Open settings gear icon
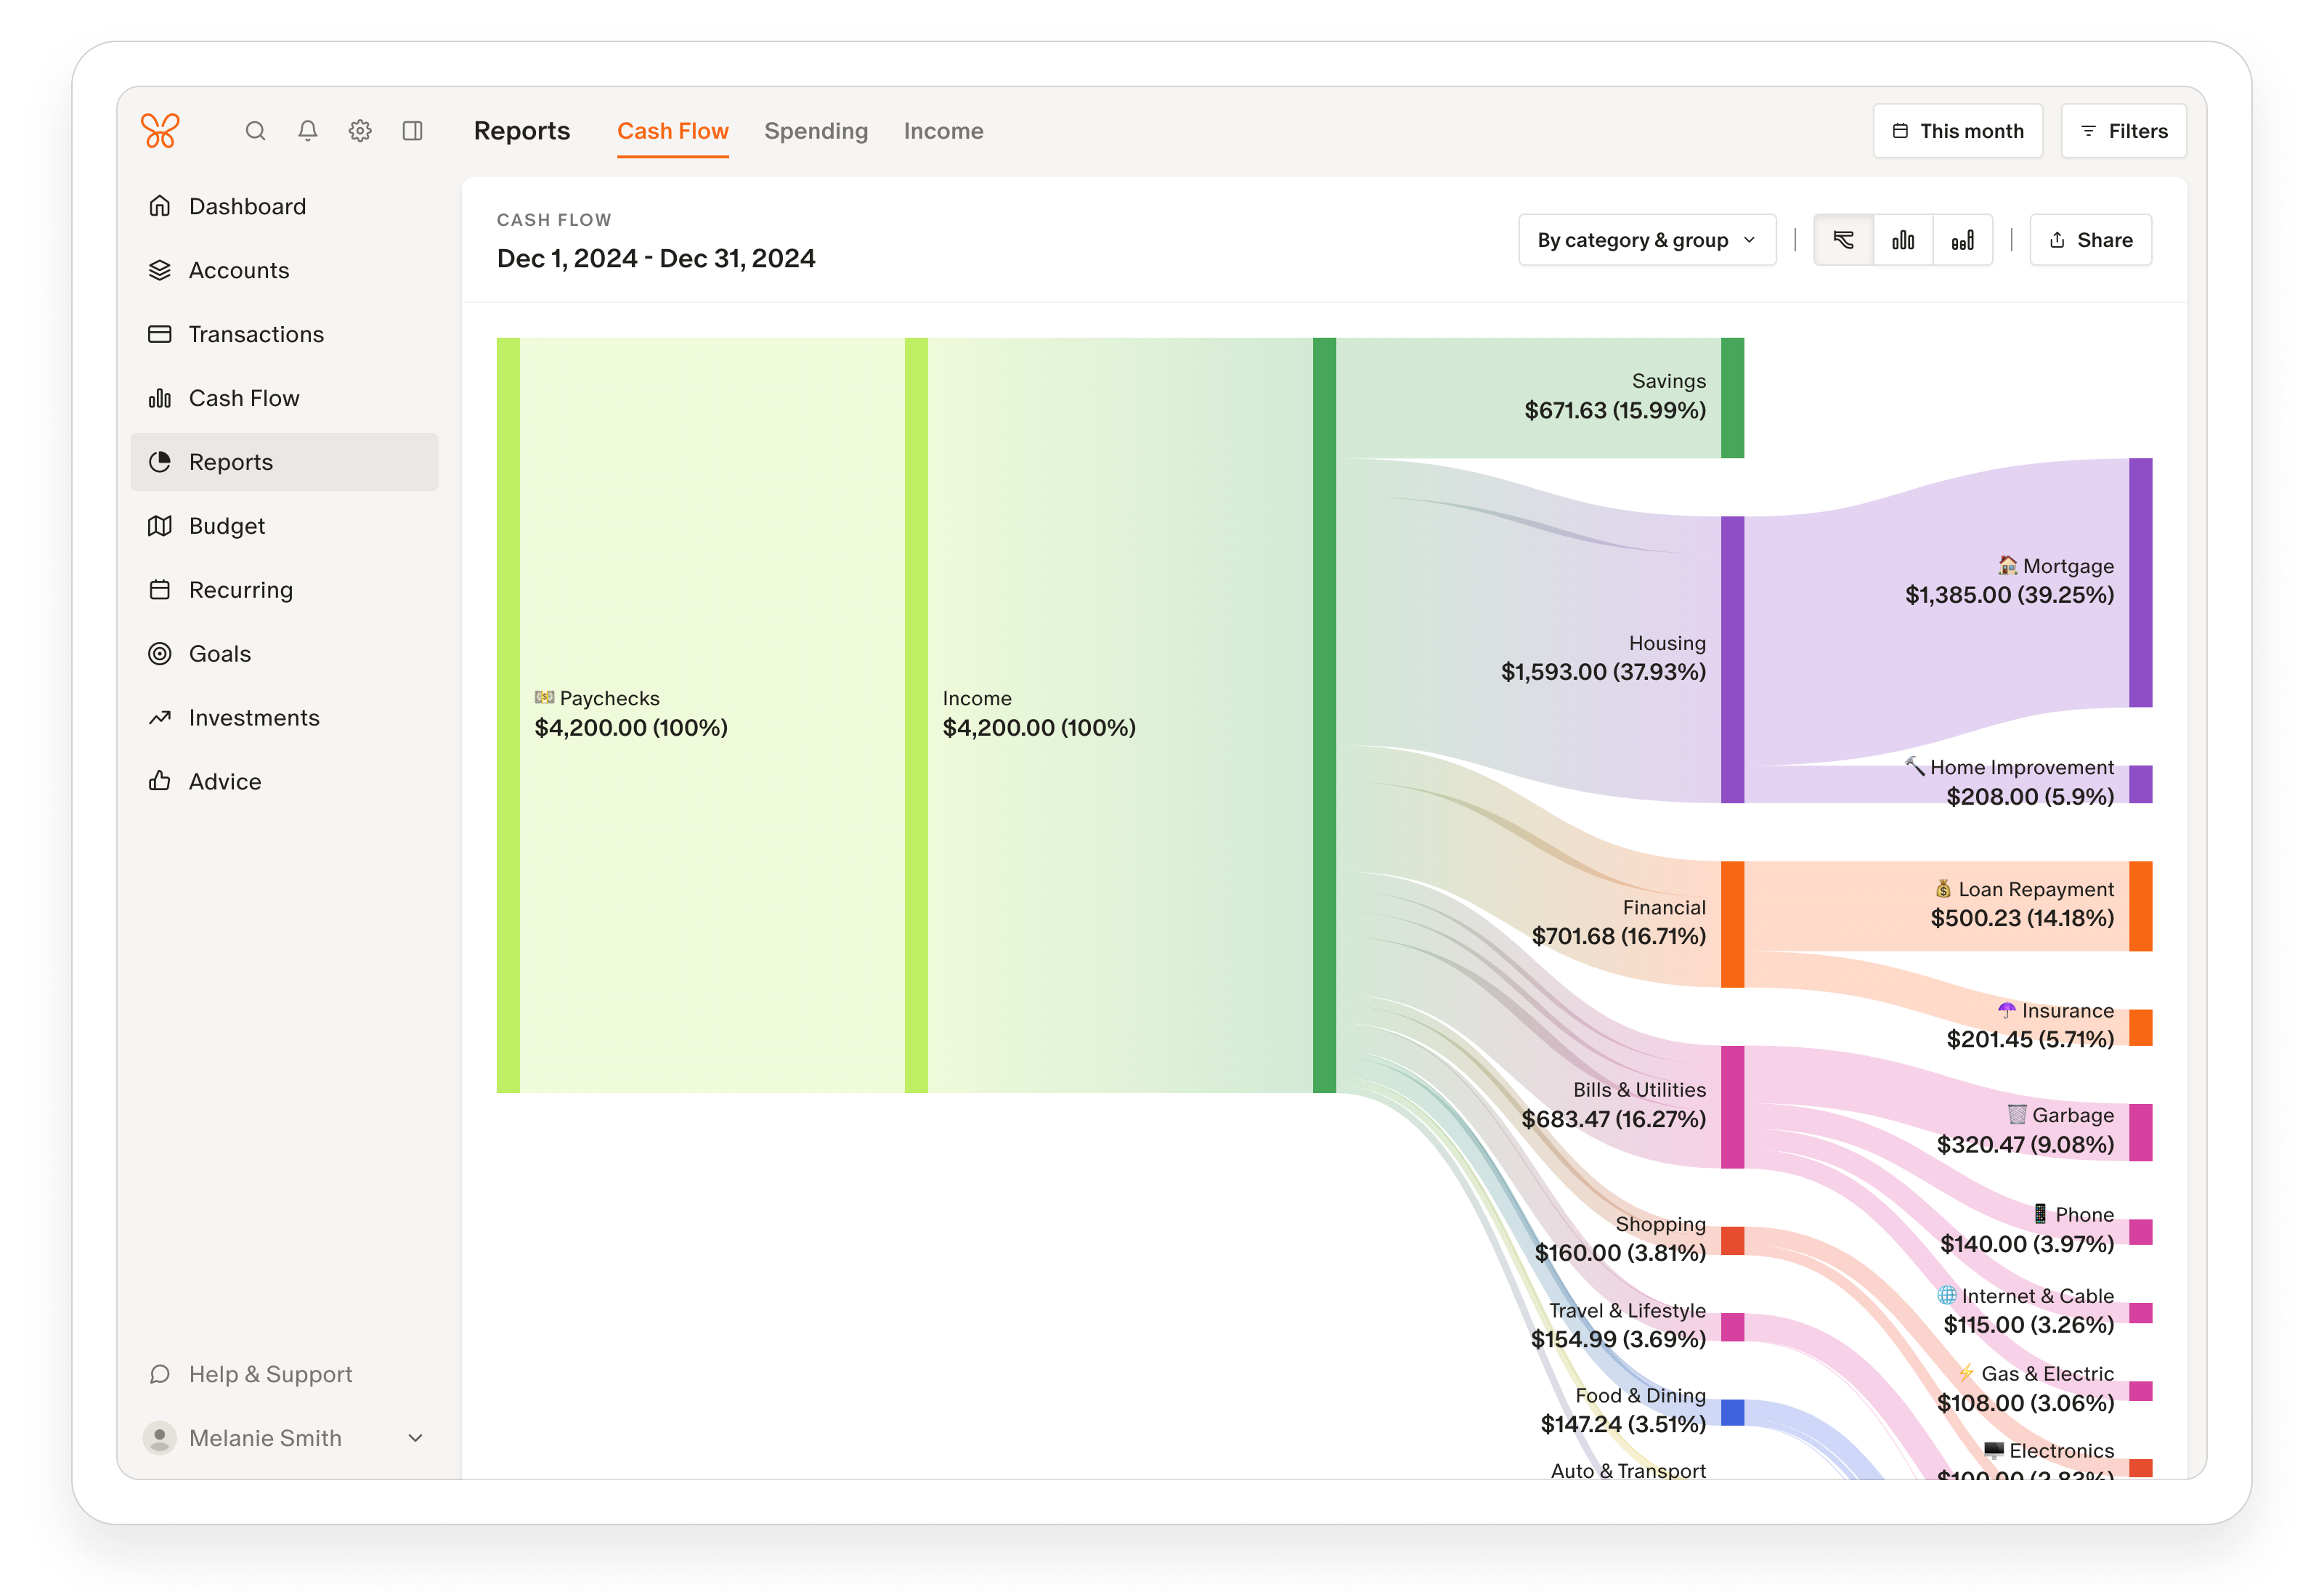Image resolution: width=2324 pixels, height=1592 pixels. coord(360,131)
